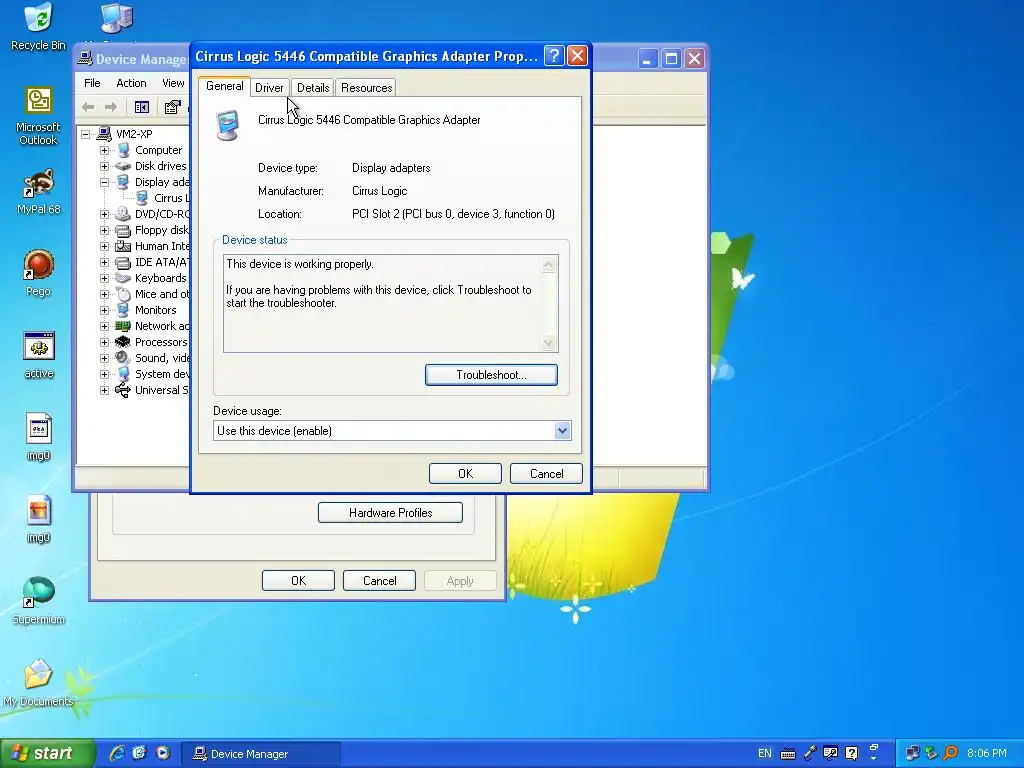Open the Recycle Bin desktop icon

tap(39, 26)
